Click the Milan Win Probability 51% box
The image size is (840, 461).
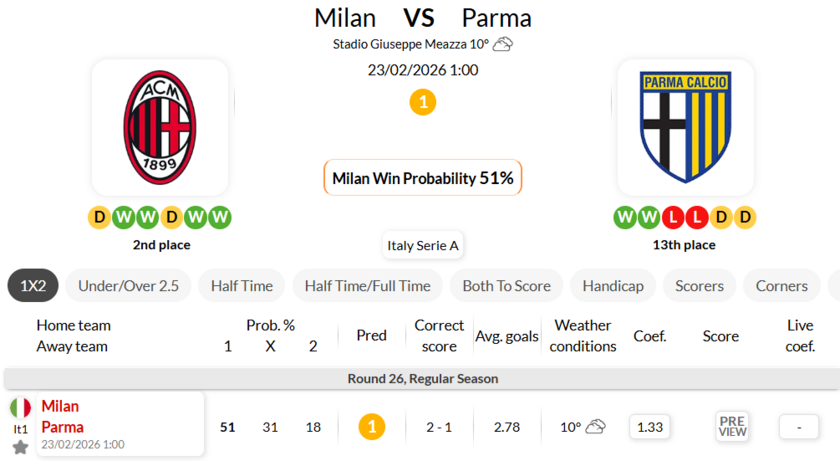pos(423,178)
